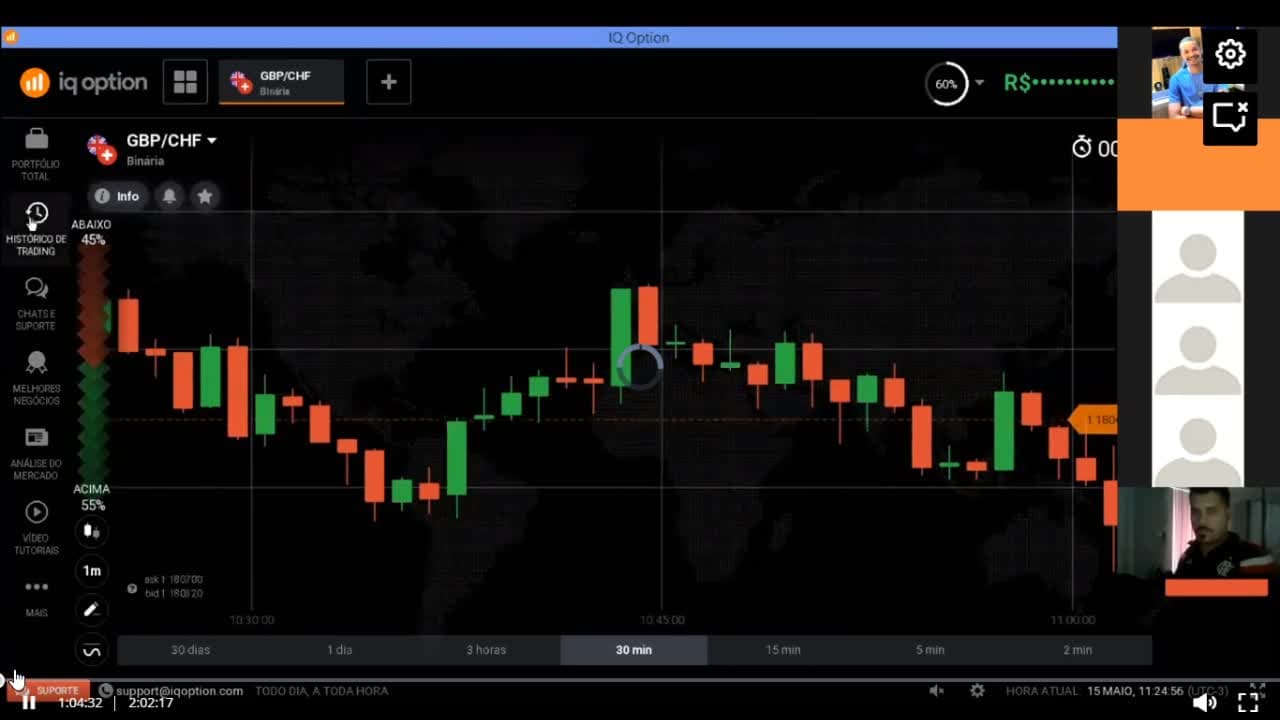Click the ABAIXO 45% sentiment label
Image resolution: width=1280 pixels, height=720 pixels.
(92, 233)
